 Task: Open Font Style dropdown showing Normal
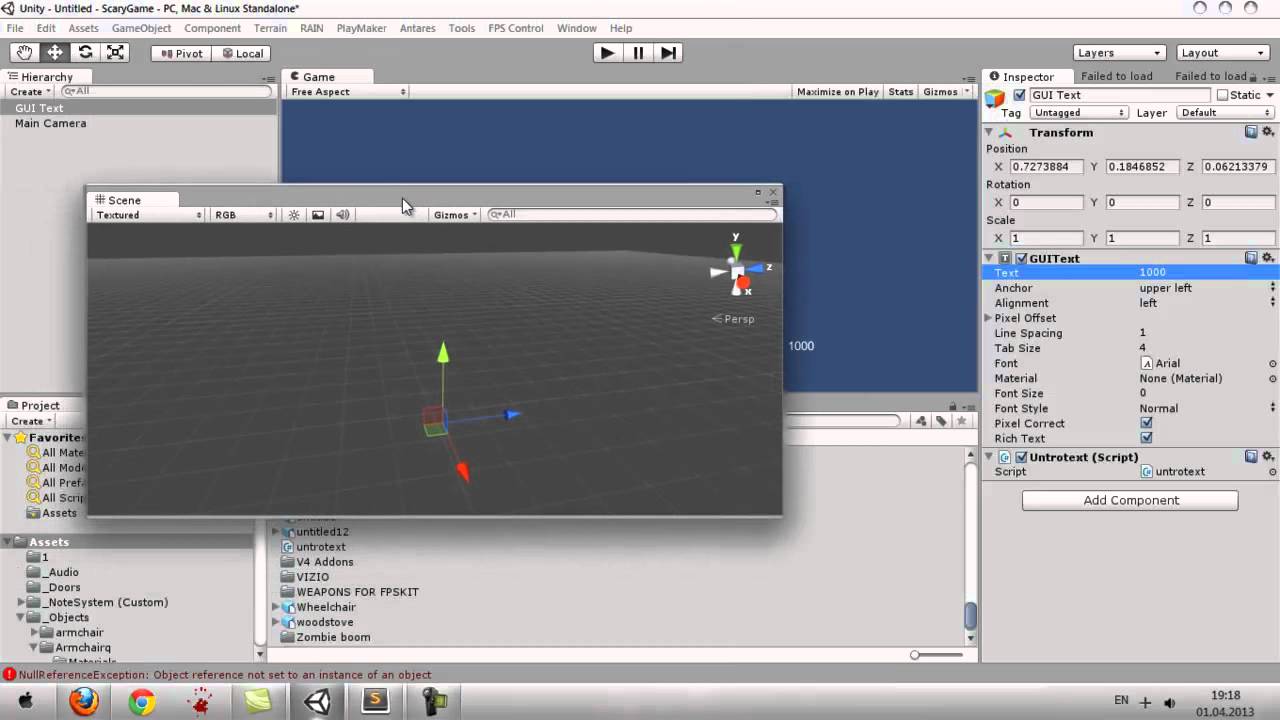coord(1207,408)
